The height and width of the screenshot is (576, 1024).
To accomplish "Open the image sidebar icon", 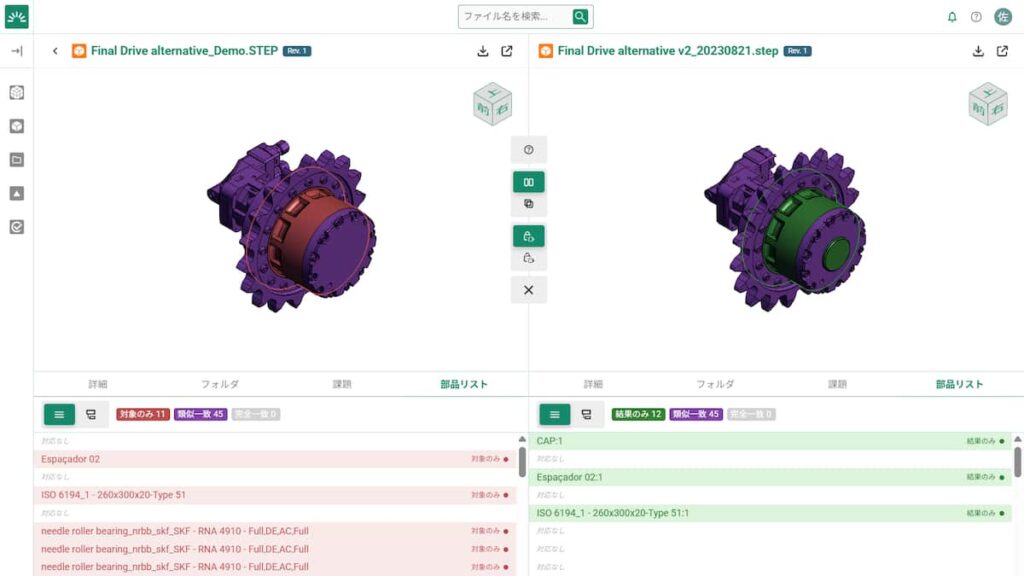I will click(x=17, y=193).
